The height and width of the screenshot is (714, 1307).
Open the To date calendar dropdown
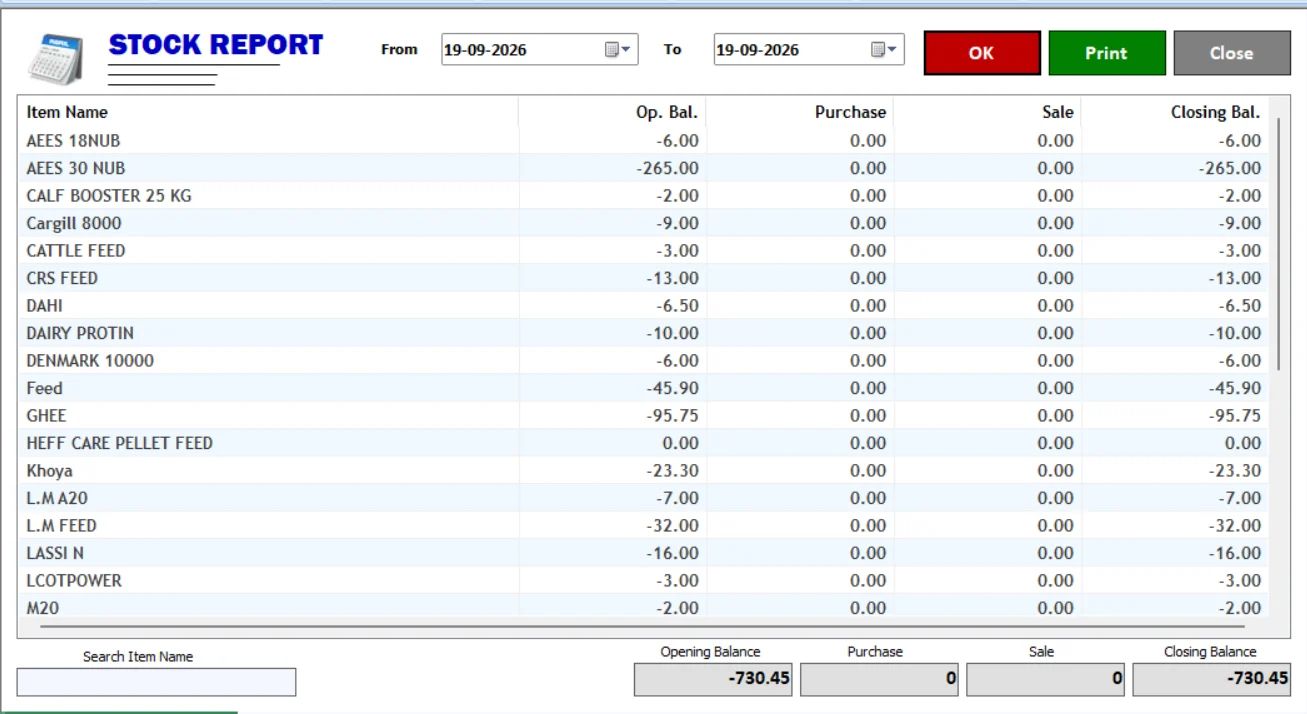click(885, 50)
